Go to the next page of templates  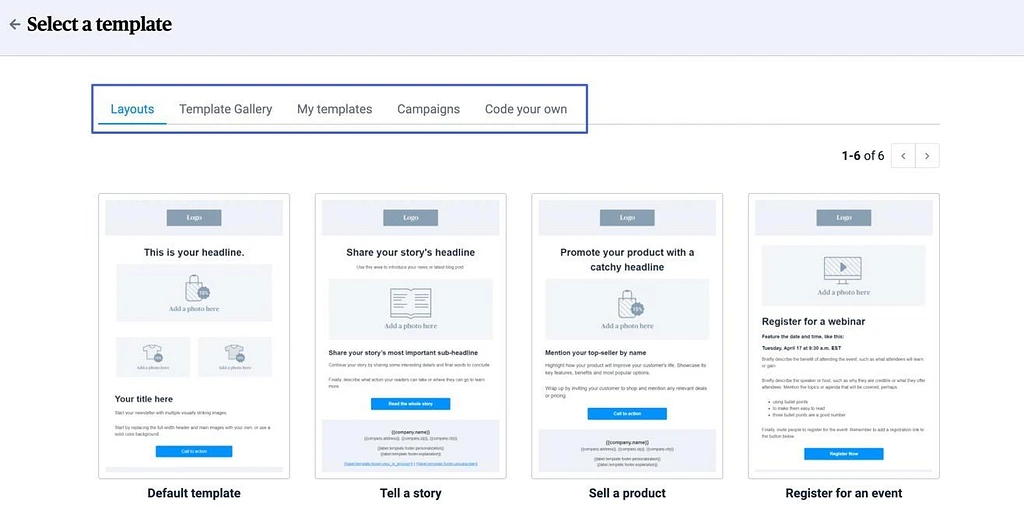click(x=927, y=156)
